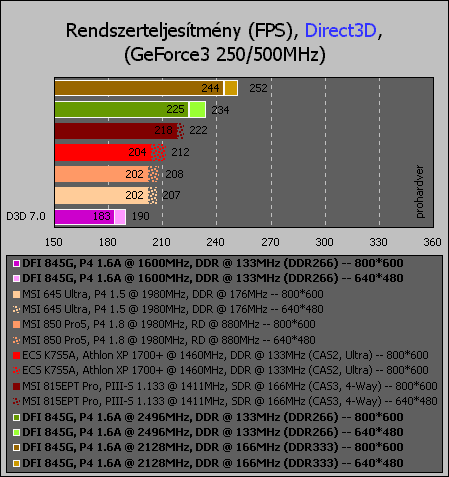Image resolution: width=449 pixels, height=477 pixels.
Task: Click the 222 value beside the dark red bar
Action: point(198,130)
